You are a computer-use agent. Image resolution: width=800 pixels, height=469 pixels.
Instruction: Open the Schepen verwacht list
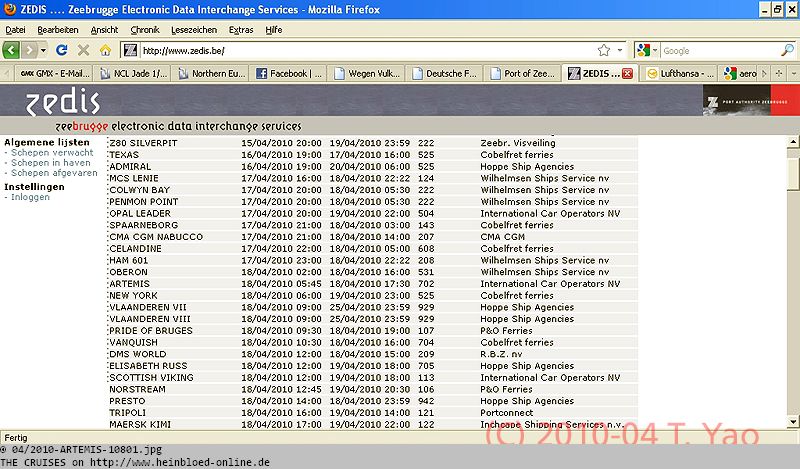(52, 153)
